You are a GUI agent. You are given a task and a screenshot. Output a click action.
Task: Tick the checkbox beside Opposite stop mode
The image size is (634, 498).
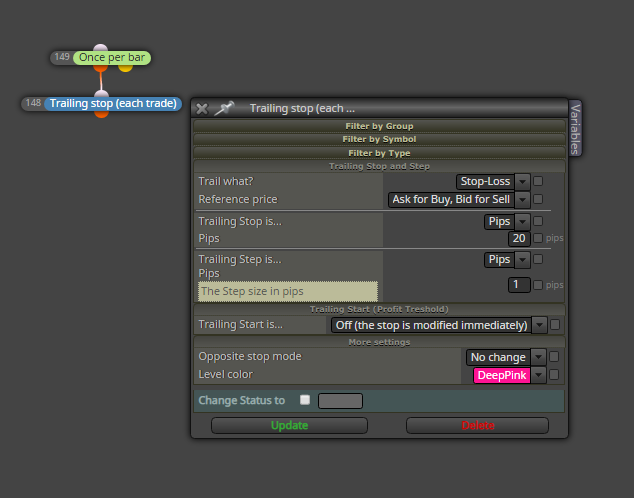(554, 357)
